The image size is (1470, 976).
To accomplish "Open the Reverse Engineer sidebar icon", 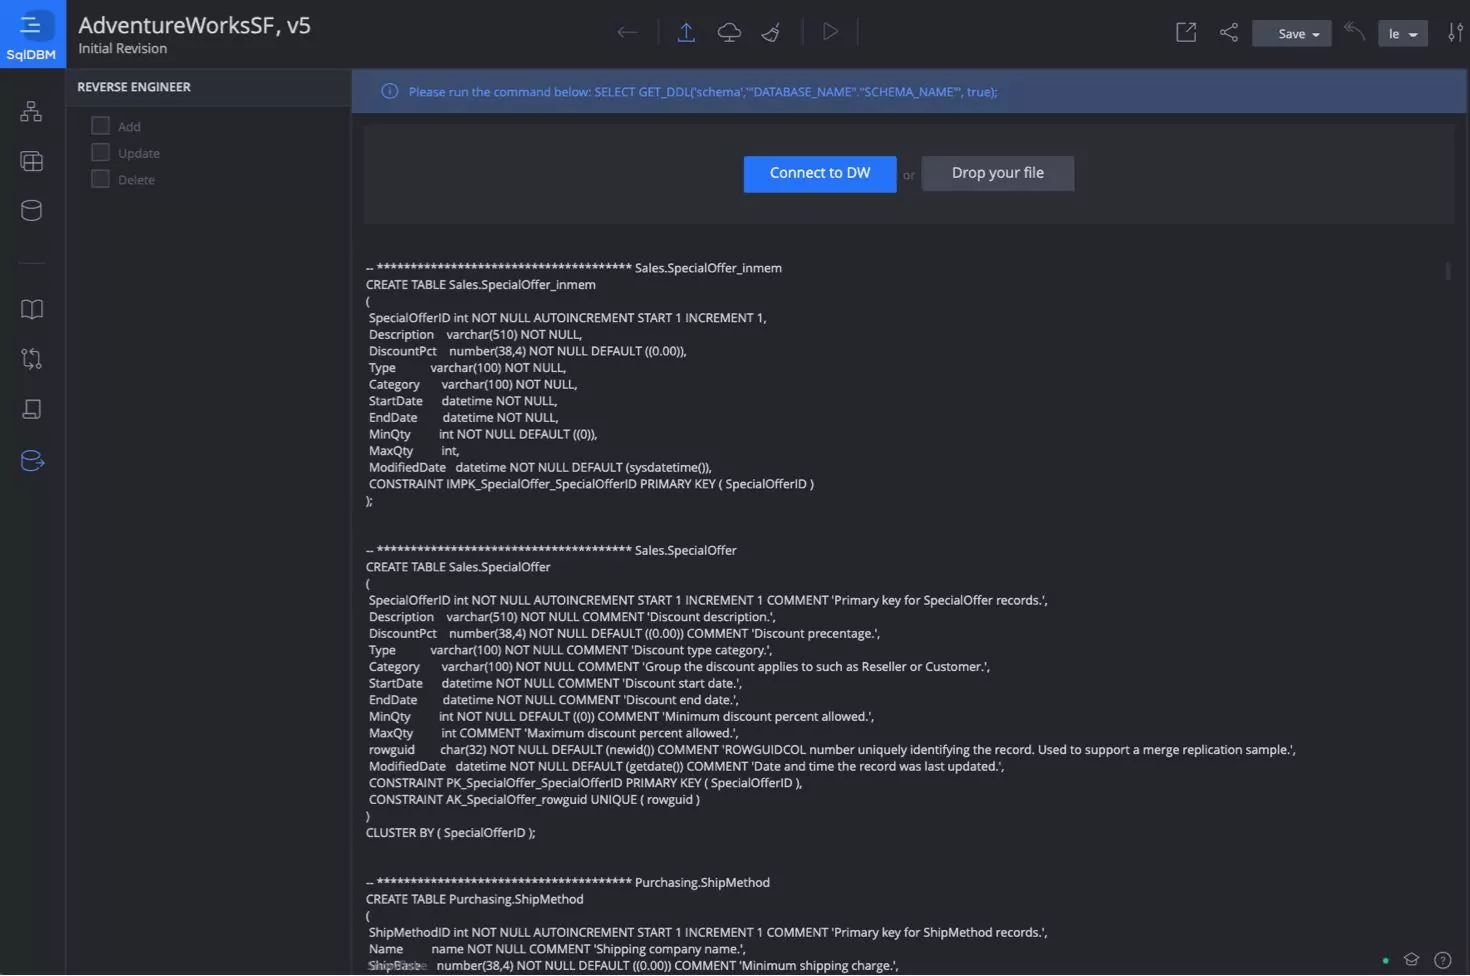I will (31, 461).
